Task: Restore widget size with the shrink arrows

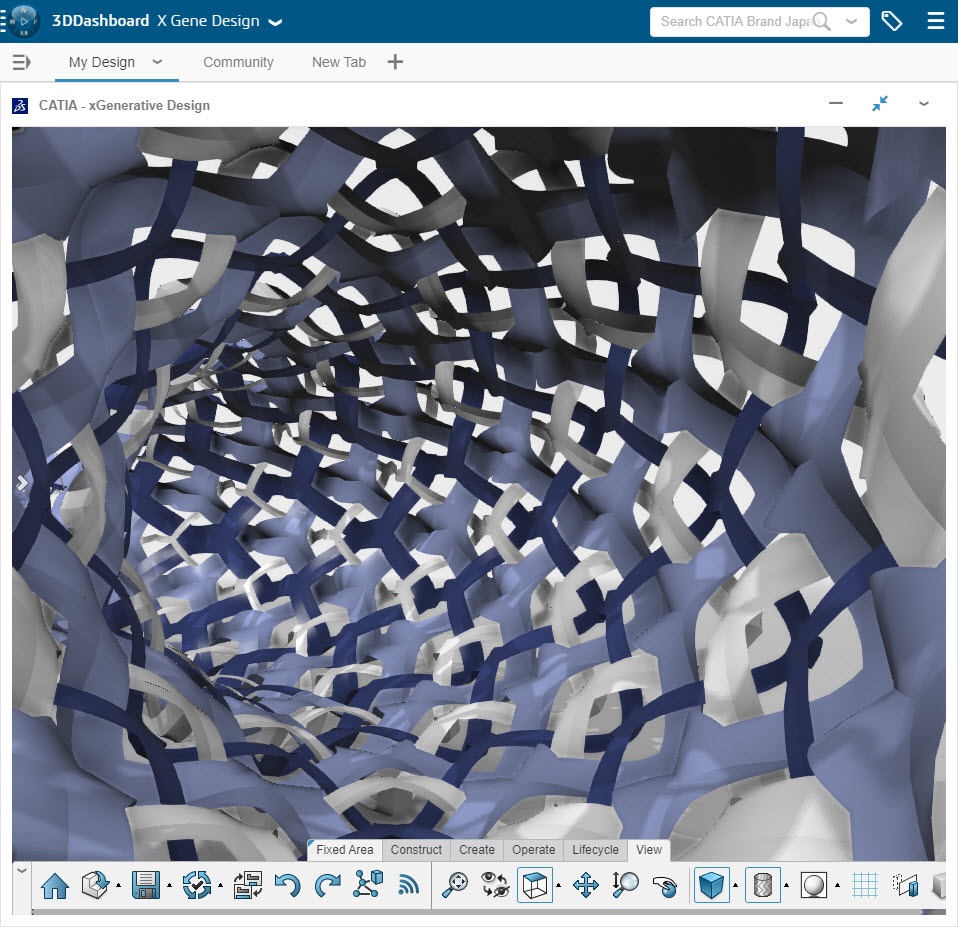Action: pos(880,103)
